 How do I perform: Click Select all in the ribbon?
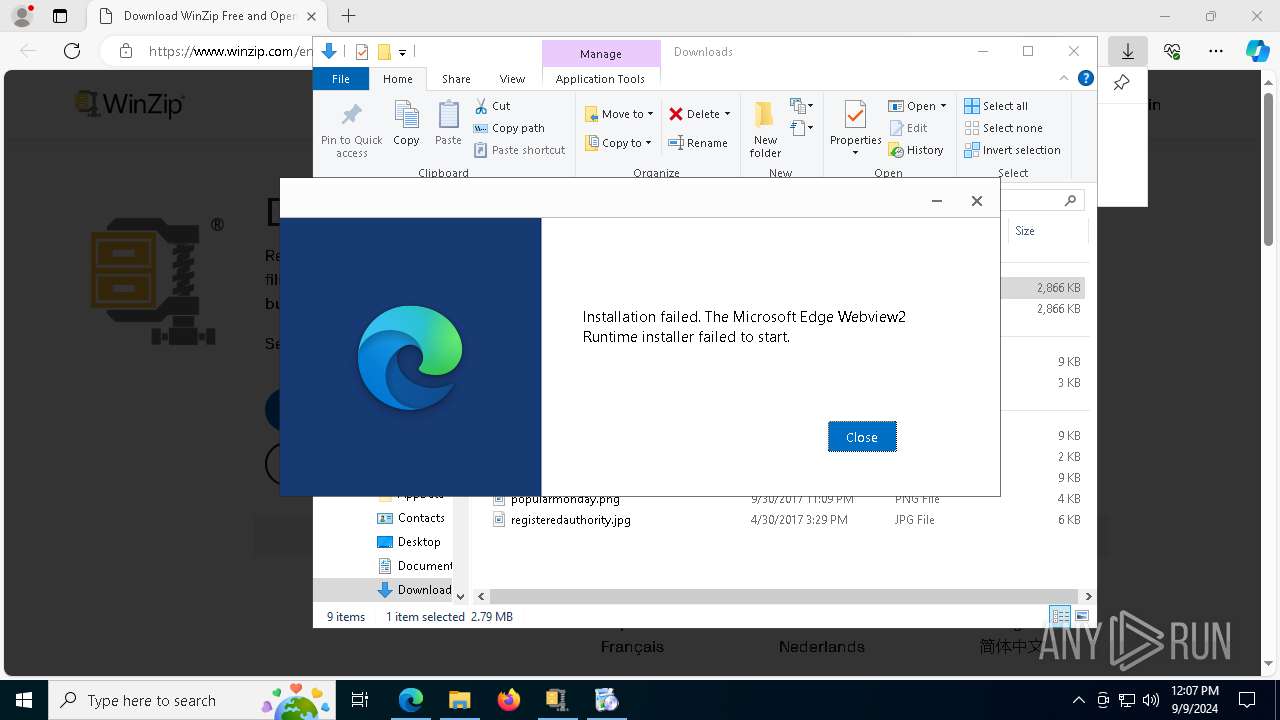tap(996, 106)
